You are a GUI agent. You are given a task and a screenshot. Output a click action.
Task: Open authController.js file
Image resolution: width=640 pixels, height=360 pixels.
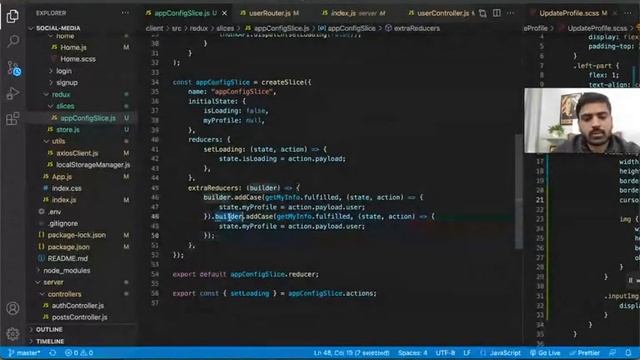point(77,306)
